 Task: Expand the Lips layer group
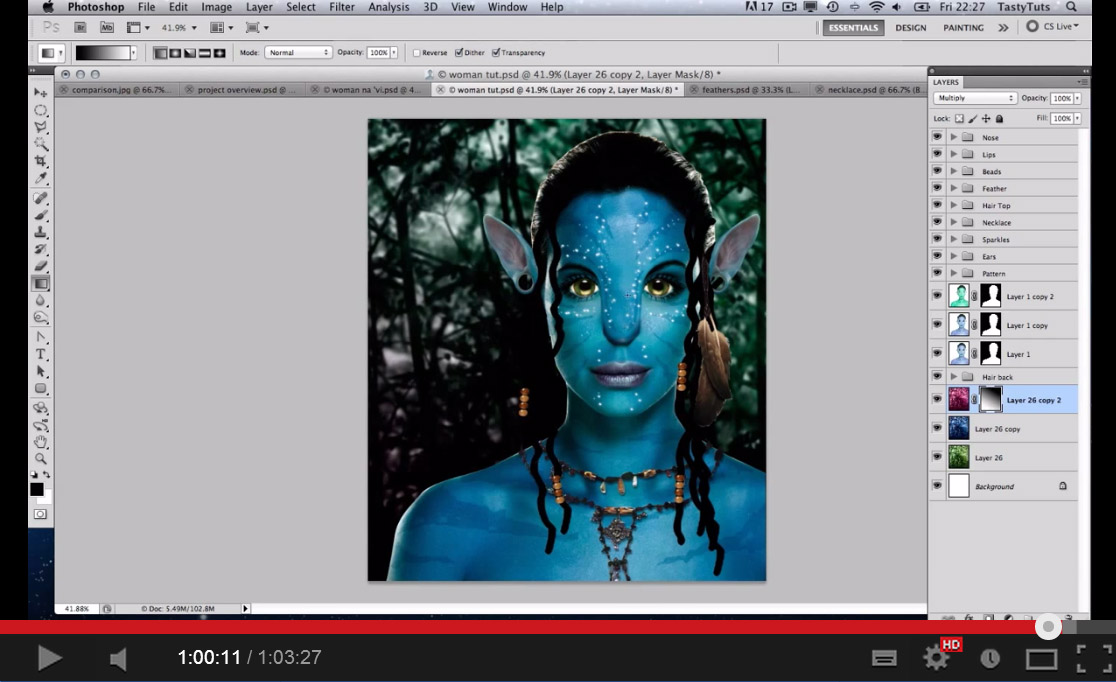954,154
